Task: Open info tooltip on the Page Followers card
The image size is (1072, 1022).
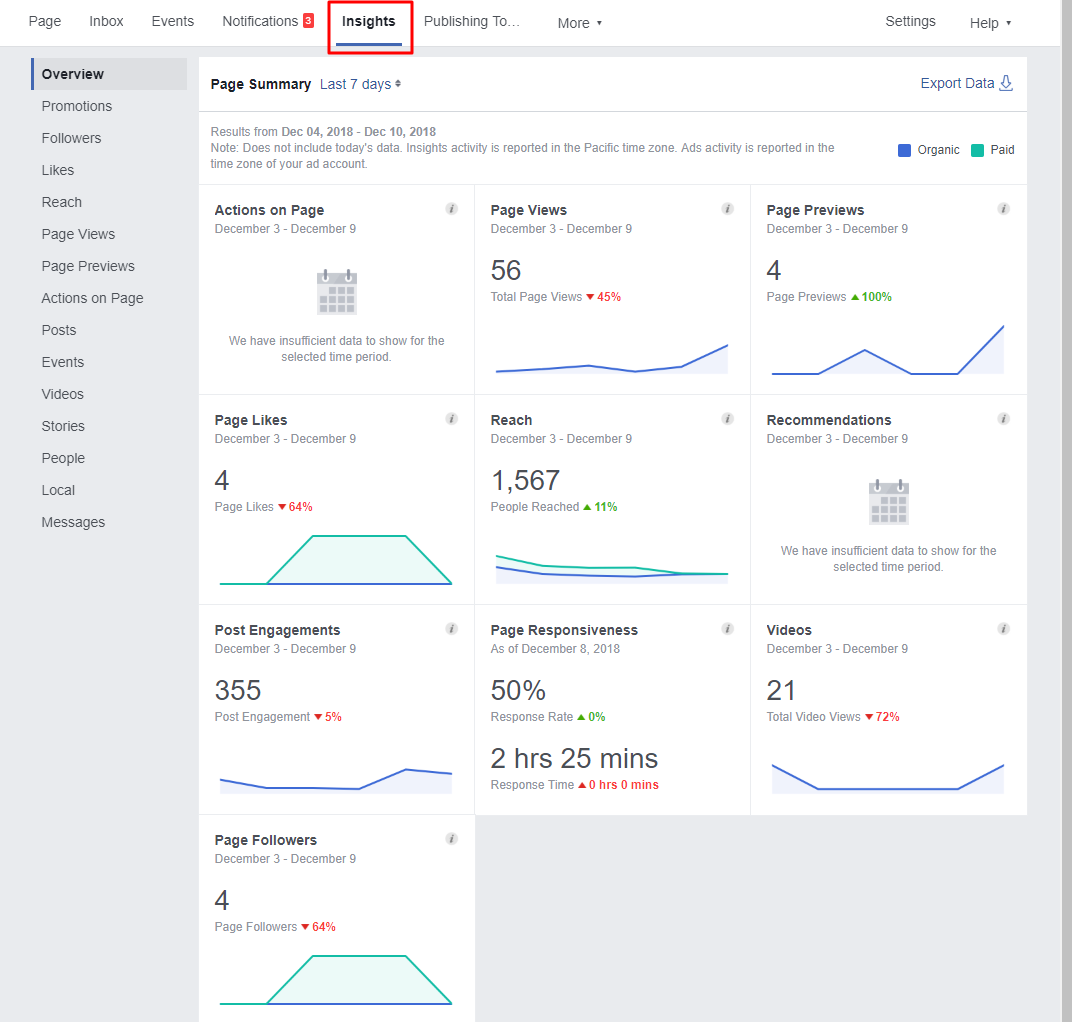Action: click(451, 839)
